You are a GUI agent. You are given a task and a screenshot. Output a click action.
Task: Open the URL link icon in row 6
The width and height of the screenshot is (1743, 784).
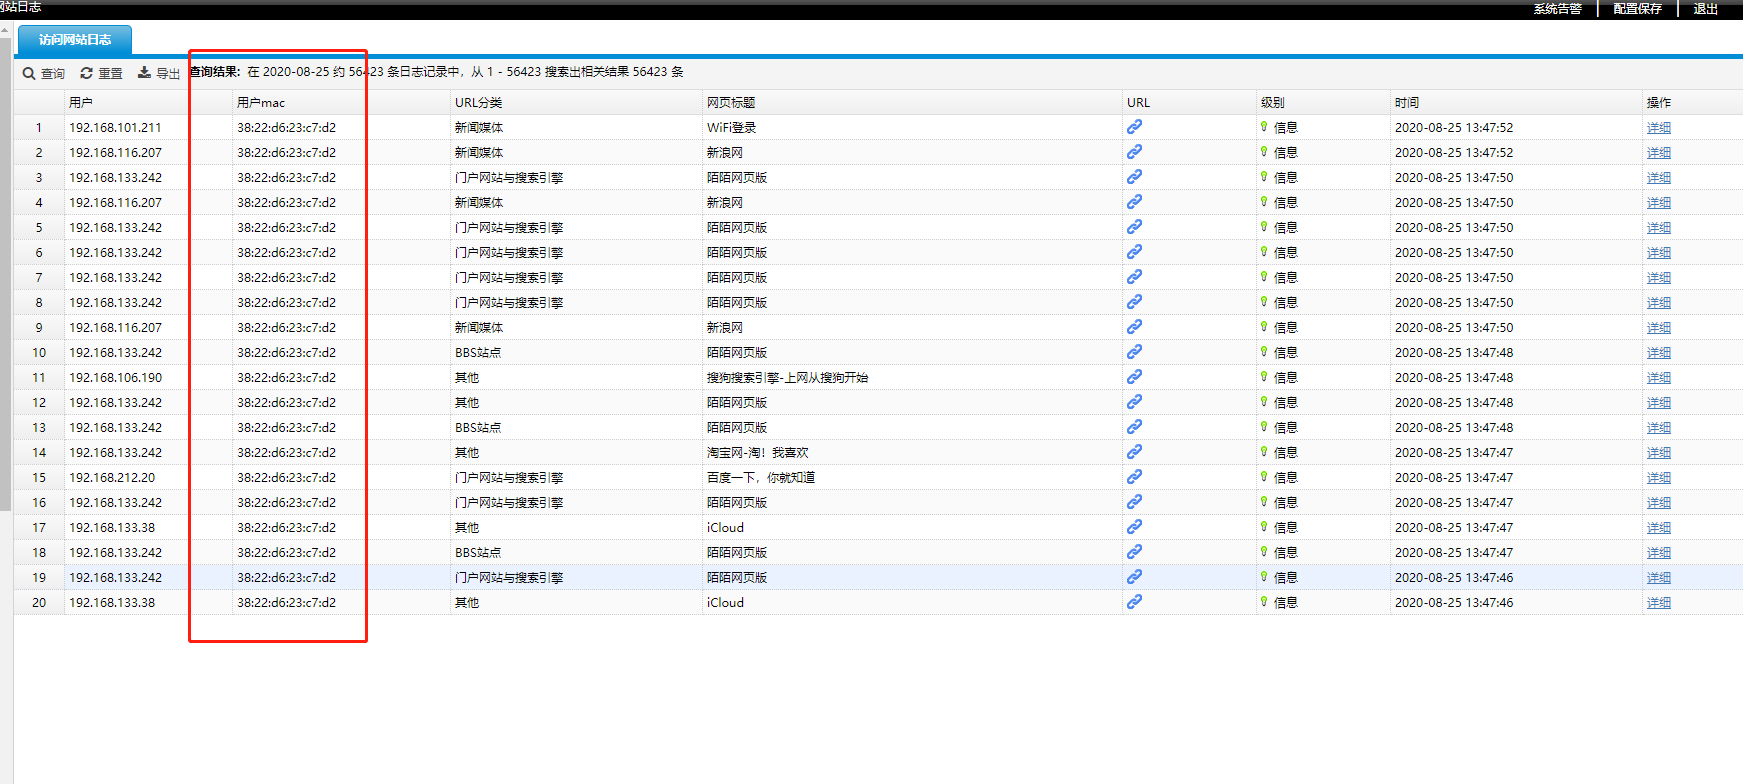[x=1134, y=252]
